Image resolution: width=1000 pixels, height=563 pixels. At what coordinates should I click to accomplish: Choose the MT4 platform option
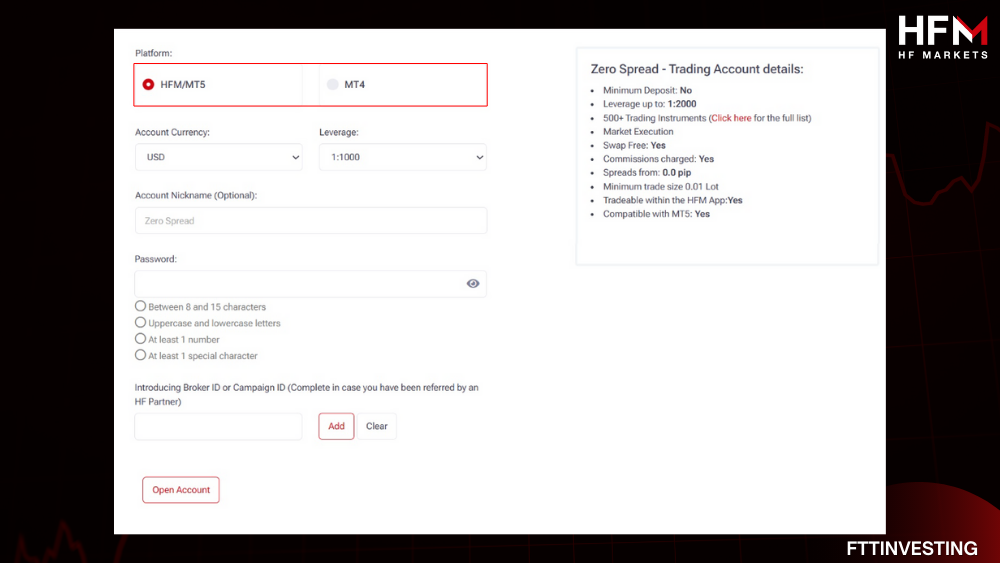pyautogui.click(x=333, y=85)
